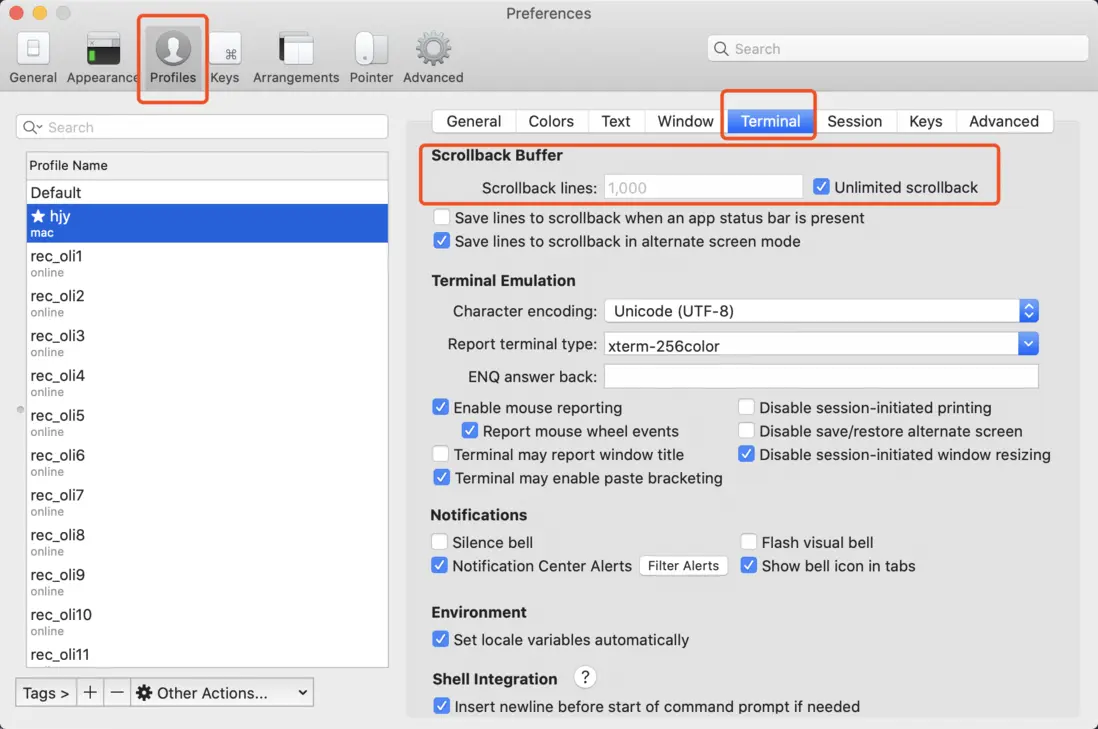Click the ENQ answer back field

821,377
